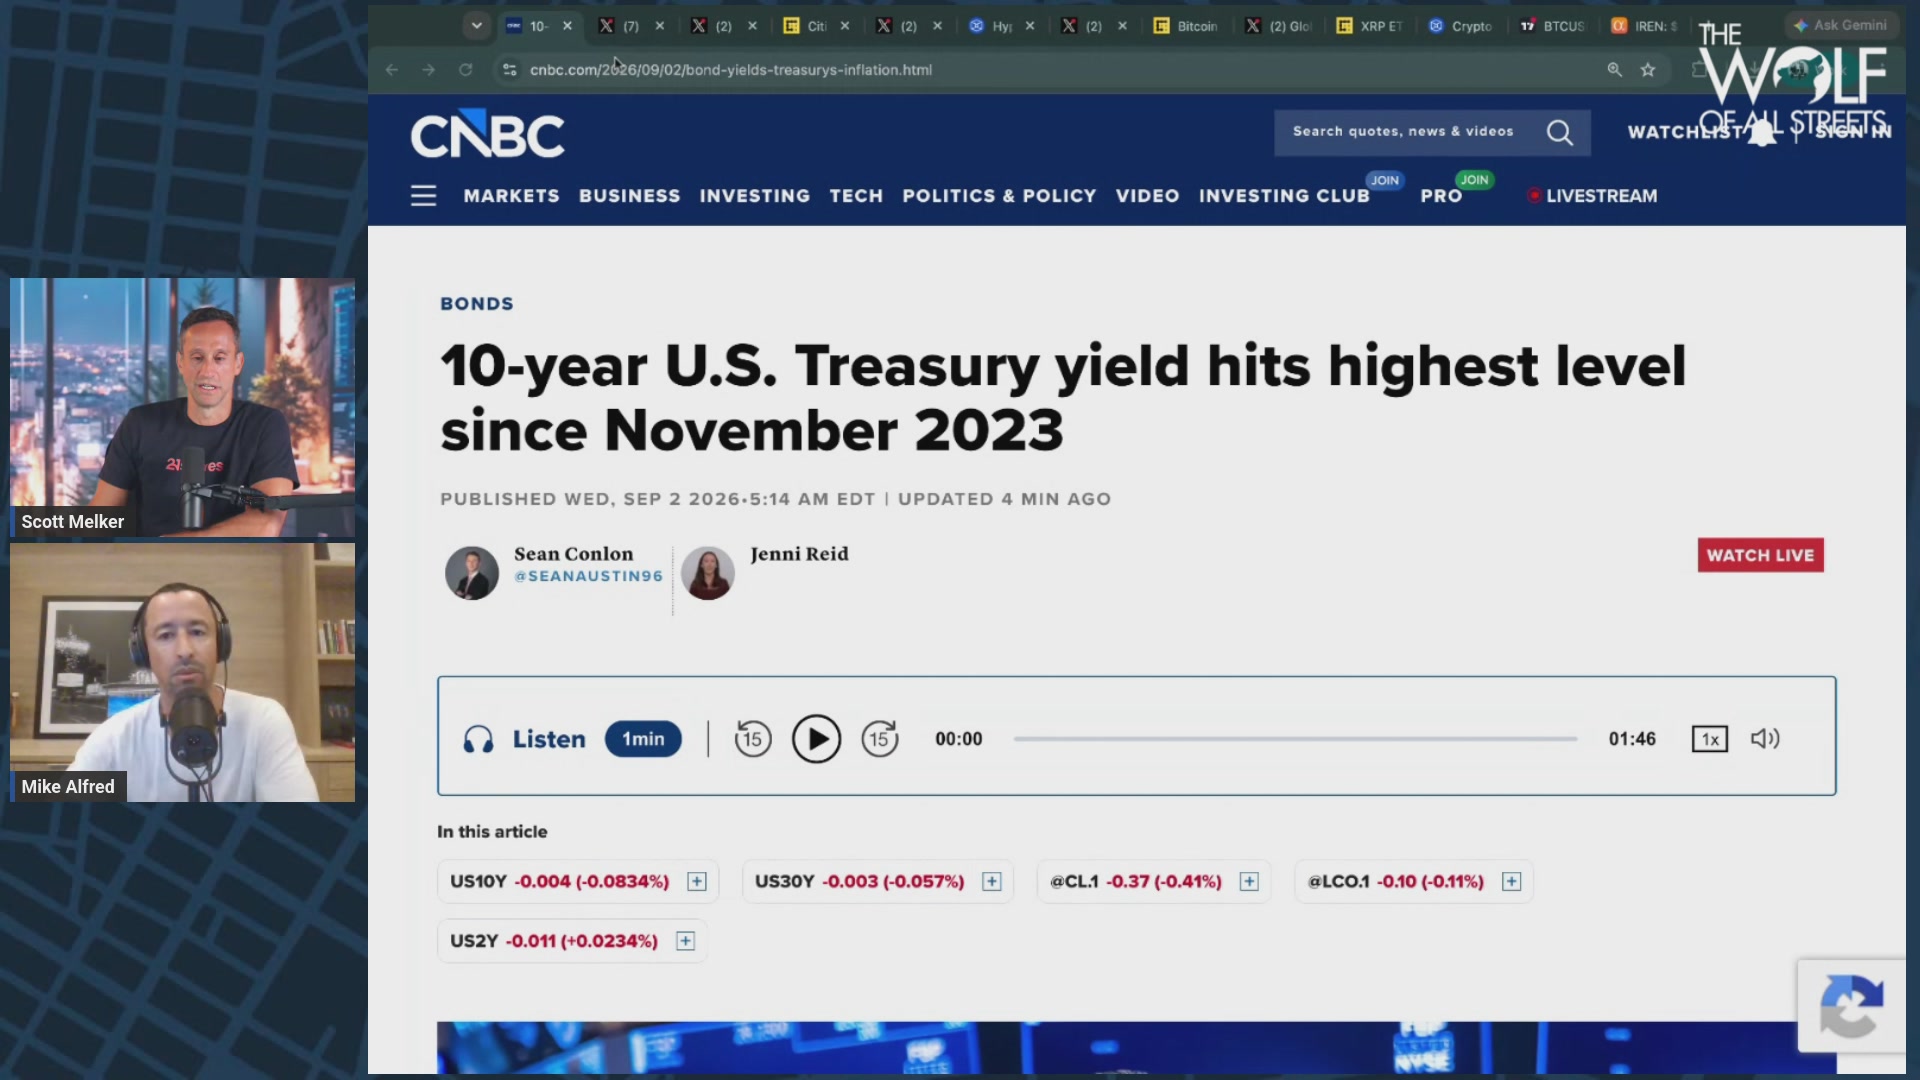The height and width of the screenshot is (1080, 1920).
Task: Open the INVESTING menu
Action: coord(755,196)
